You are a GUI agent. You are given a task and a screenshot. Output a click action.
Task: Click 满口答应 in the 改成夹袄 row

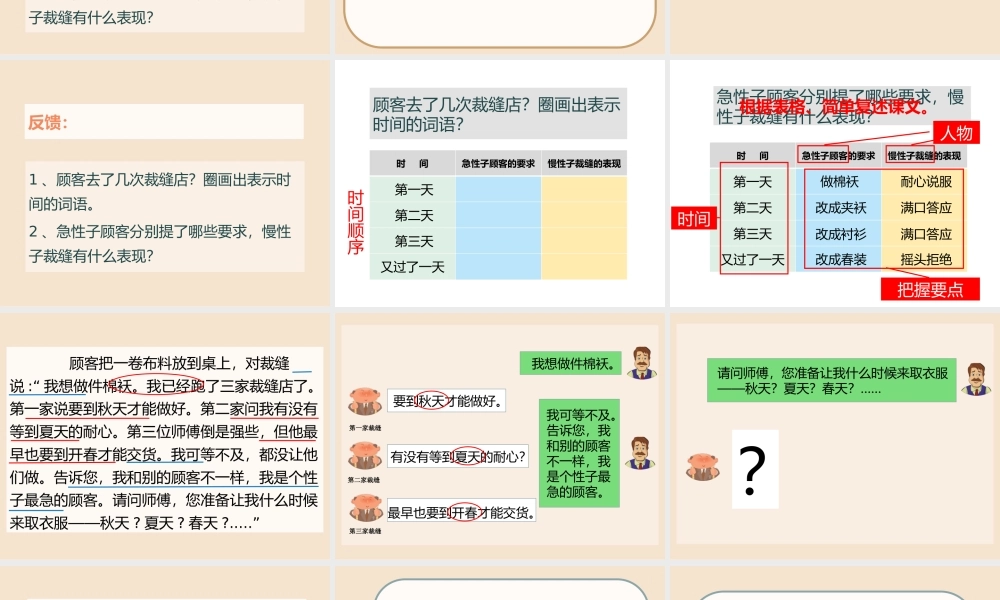(x=926, y=208)
